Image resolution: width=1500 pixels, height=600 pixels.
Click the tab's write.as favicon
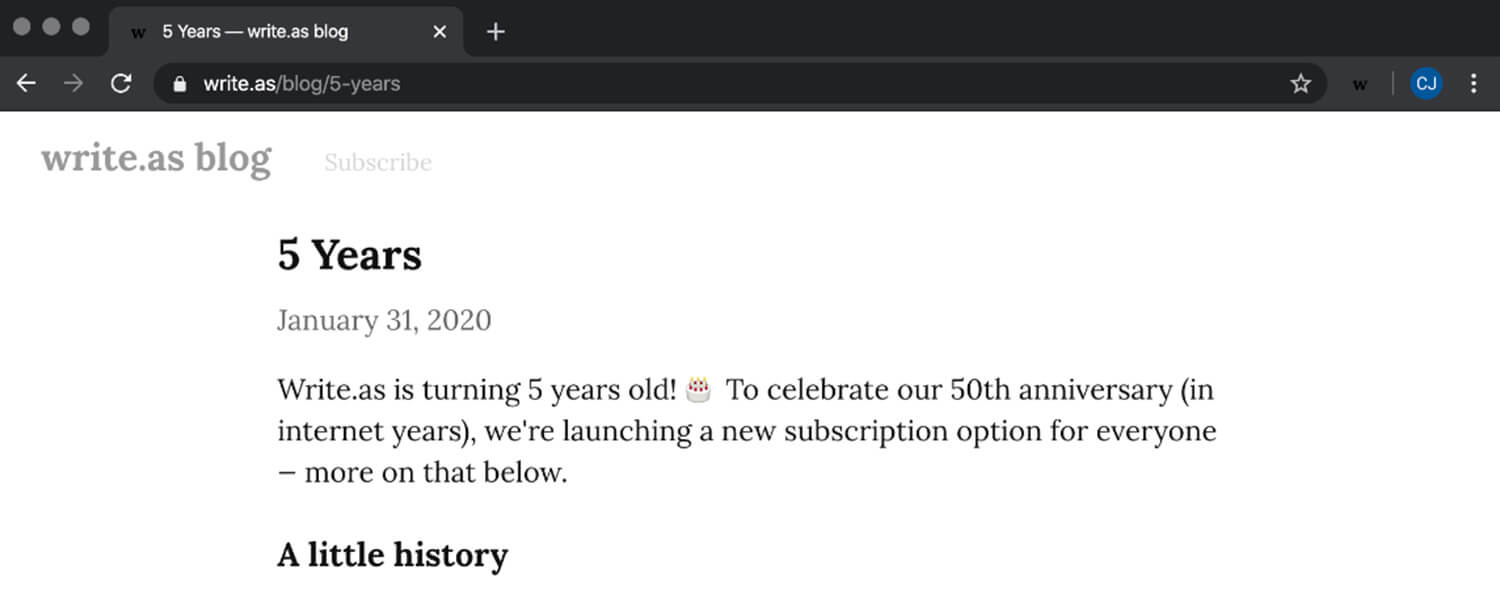tap(139, 33)
